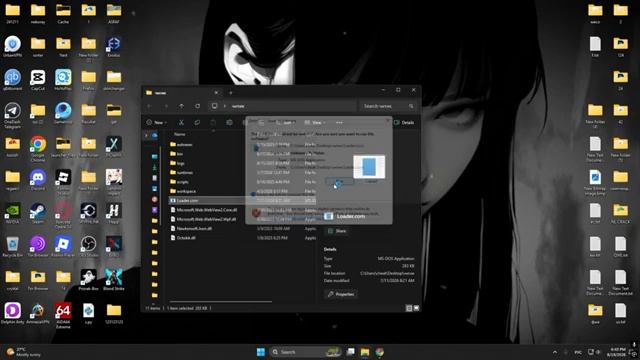Viewport: 640px width, 360px height.
Task: Expand the address bar path chevron
Action: point(225,106)
